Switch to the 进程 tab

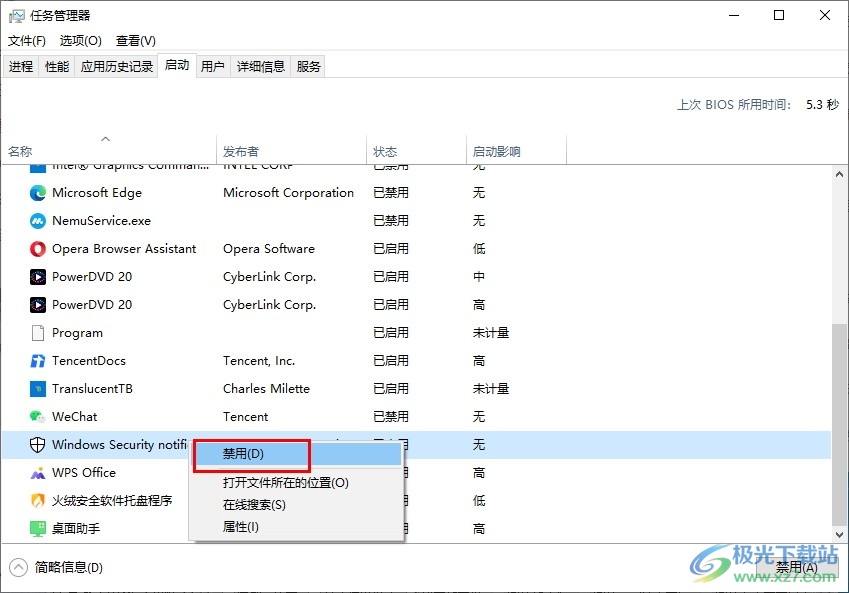tap(21, 67)
